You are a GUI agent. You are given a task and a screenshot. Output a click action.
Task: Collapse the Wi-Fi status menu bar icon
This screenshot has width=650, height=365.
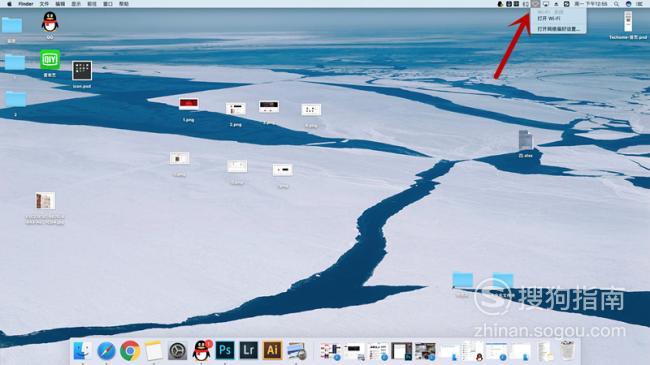pyautogui.click(x=536, y=4)
